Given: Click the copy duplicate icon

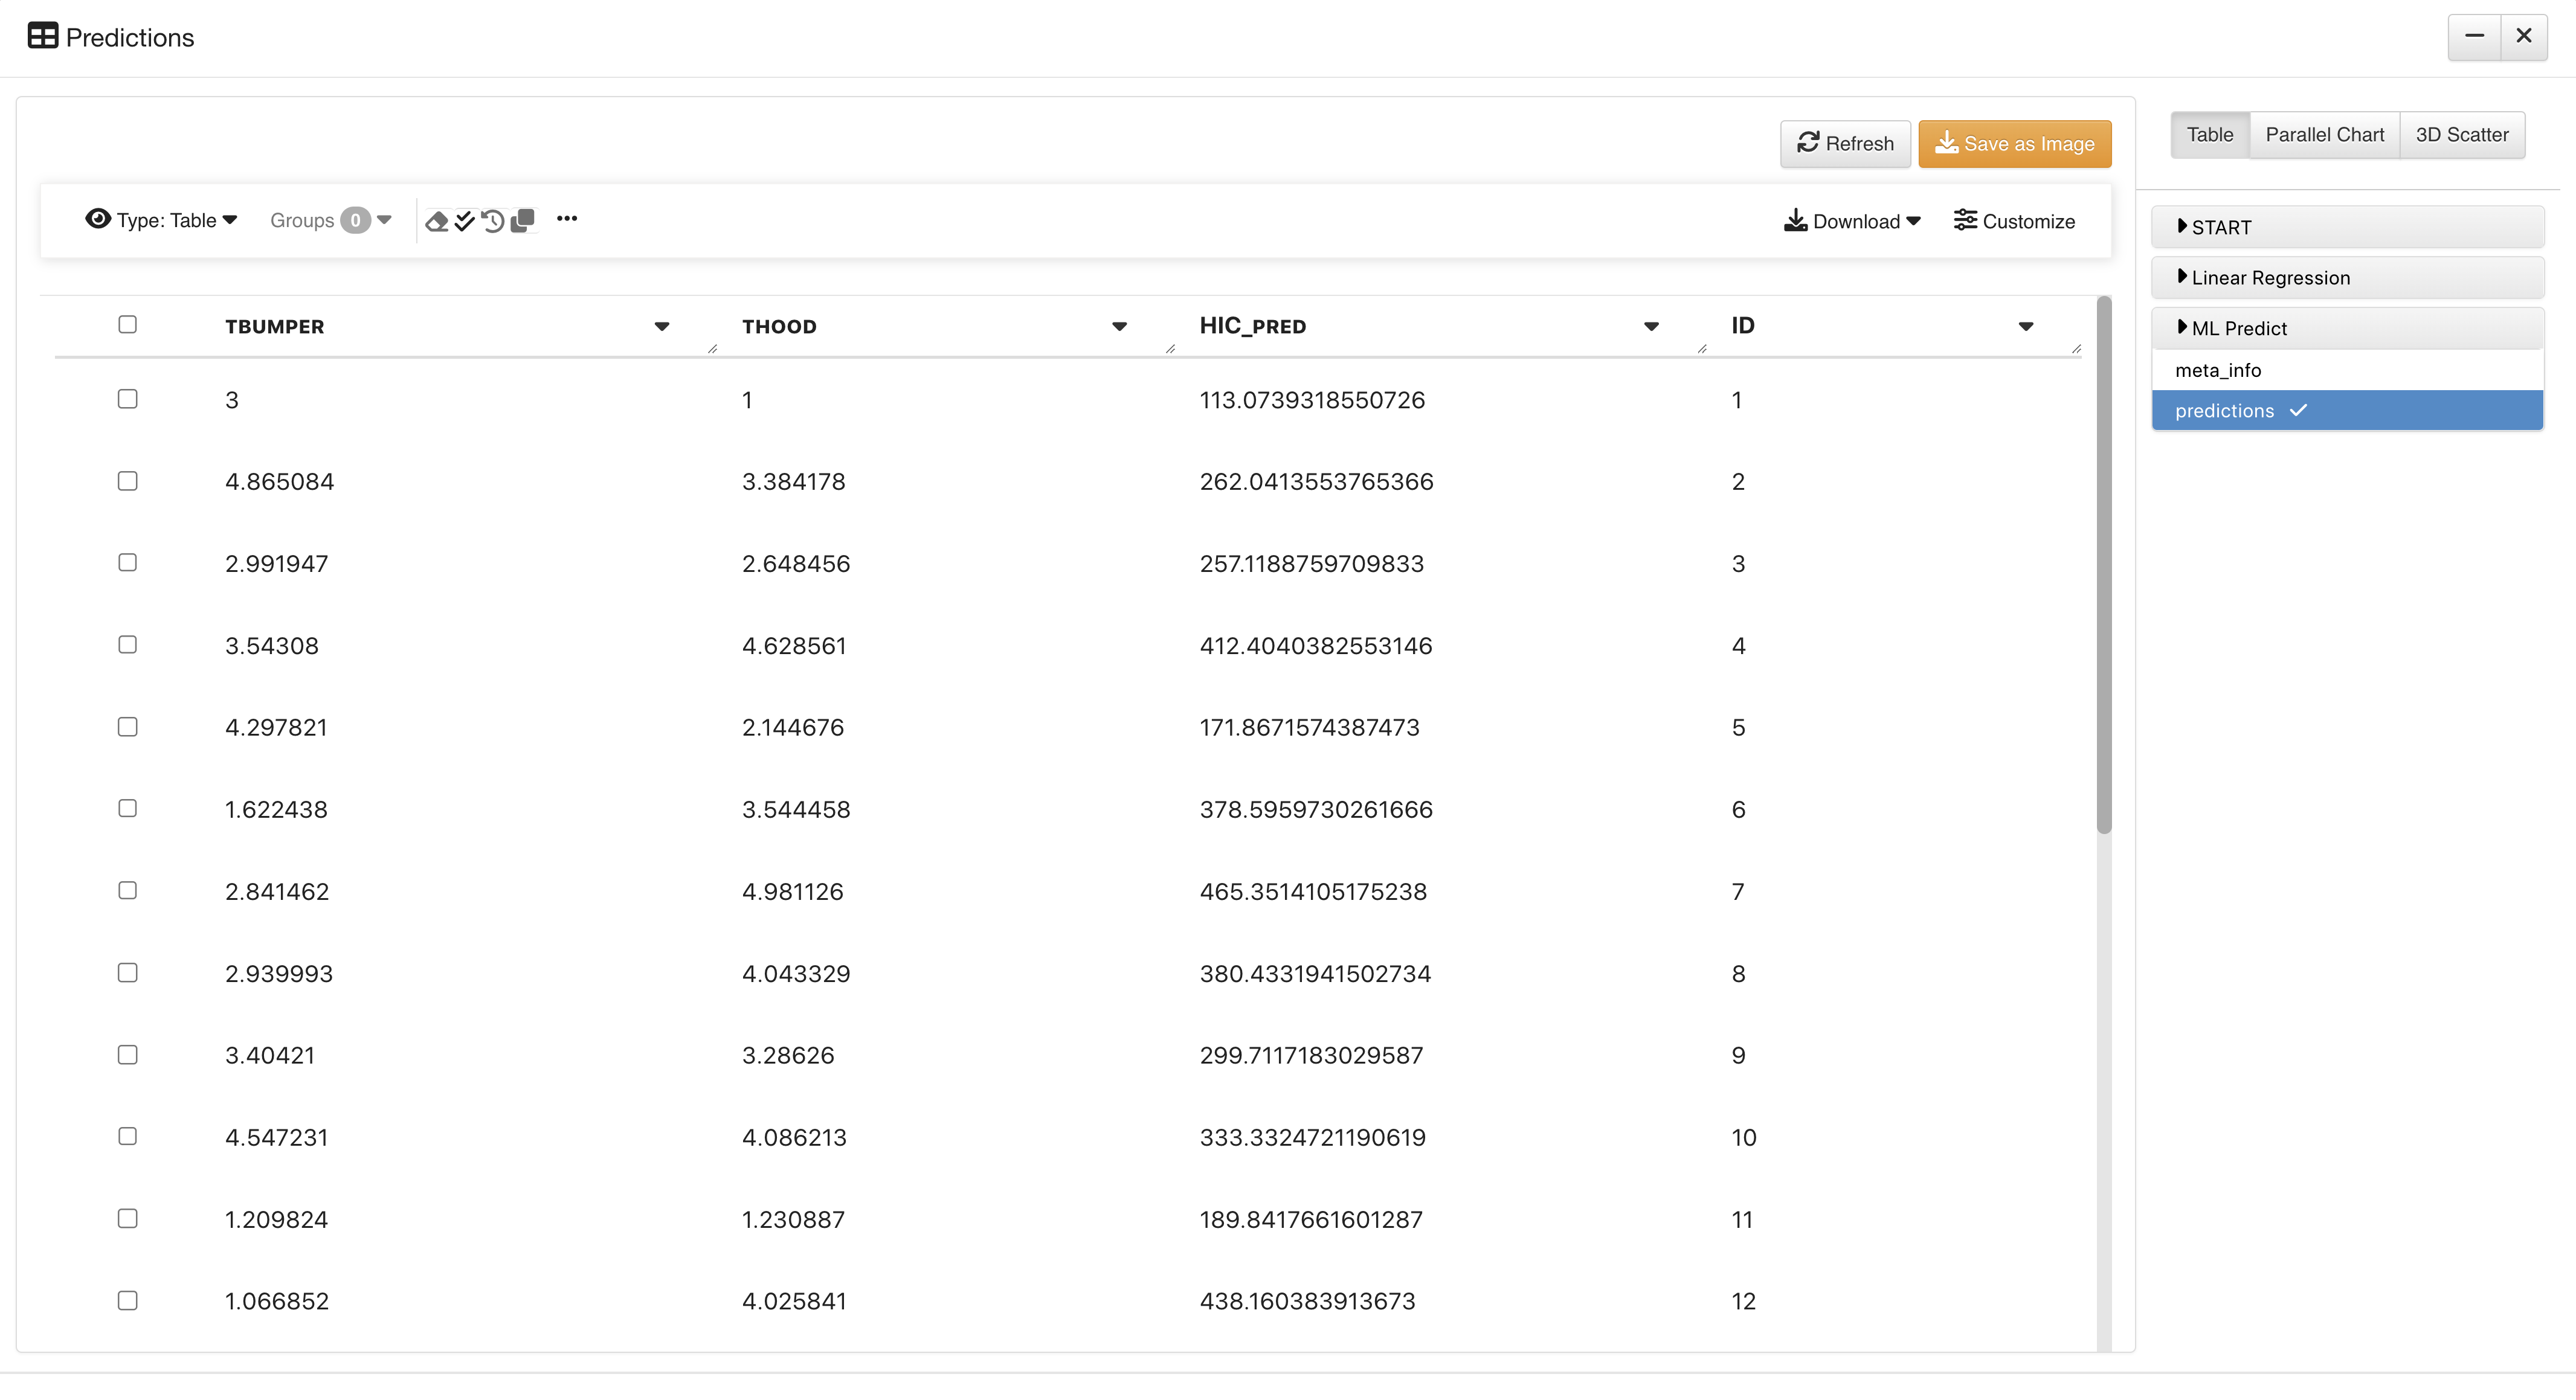Looking at the screenshot, I should point(522,221).
